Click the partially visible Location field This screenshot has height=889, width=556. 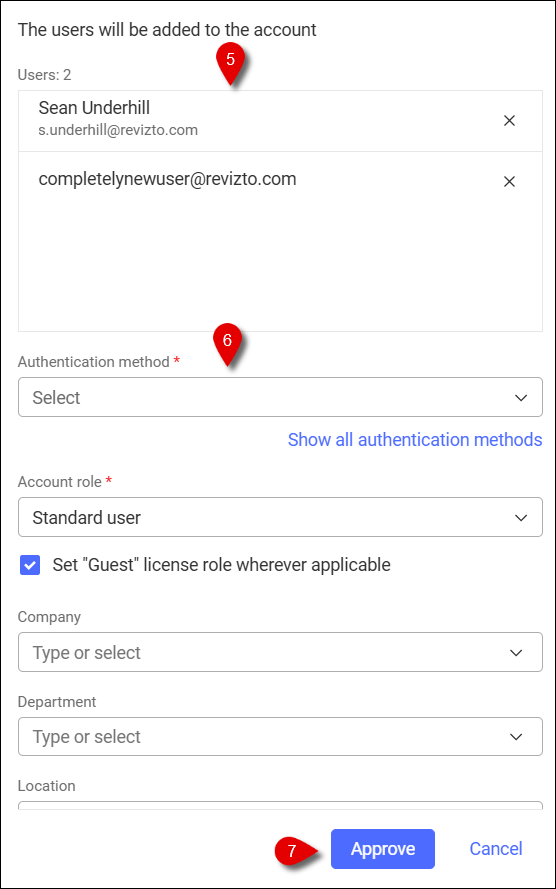coord(280,805)
